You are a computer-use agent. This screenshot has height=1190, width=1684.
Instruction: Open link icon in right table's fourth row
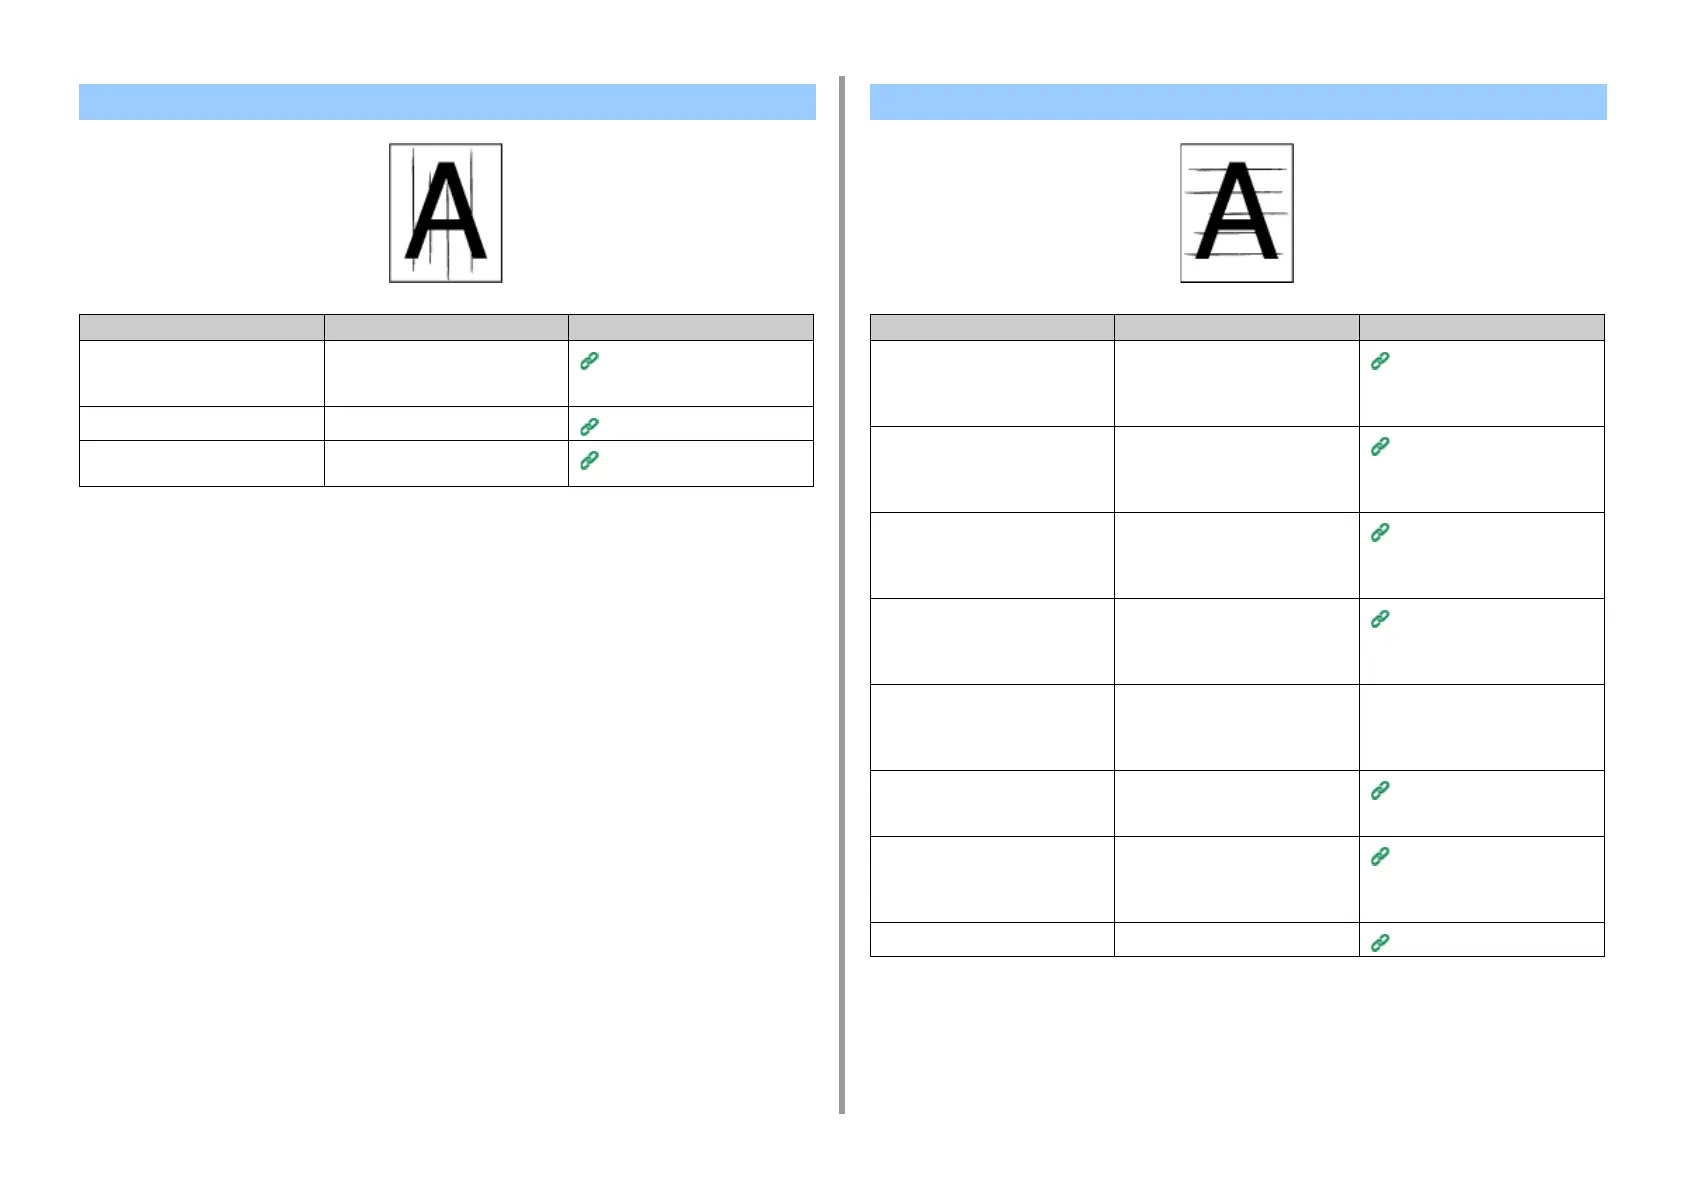coord(1380,619)
